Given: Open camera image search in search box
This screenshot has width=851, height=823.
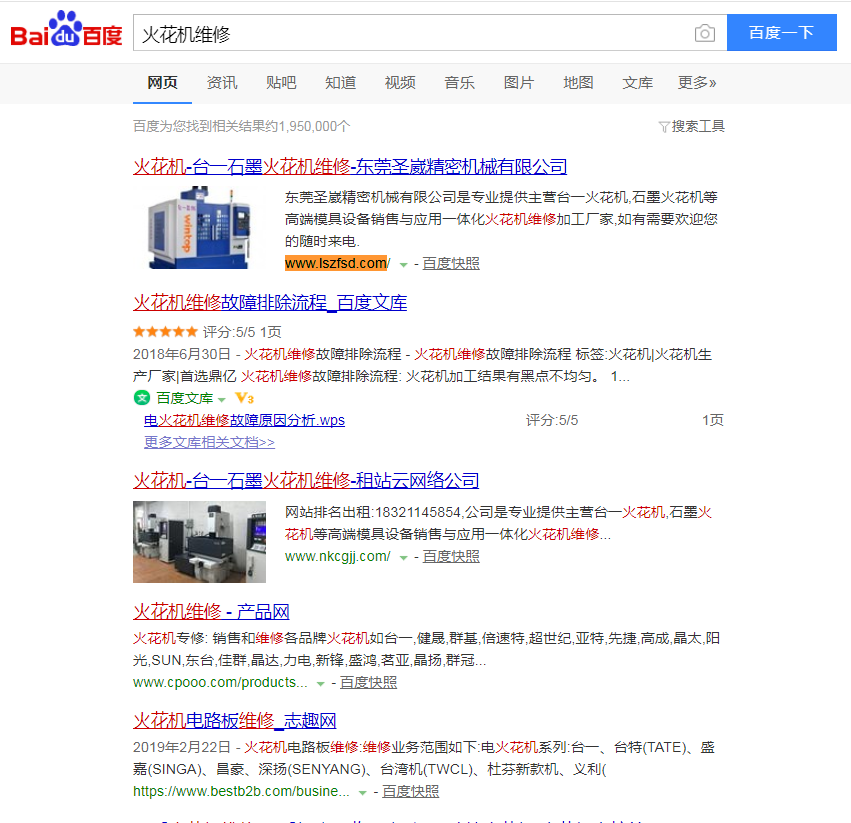Looking at the screenshot, I should point(704,33).
